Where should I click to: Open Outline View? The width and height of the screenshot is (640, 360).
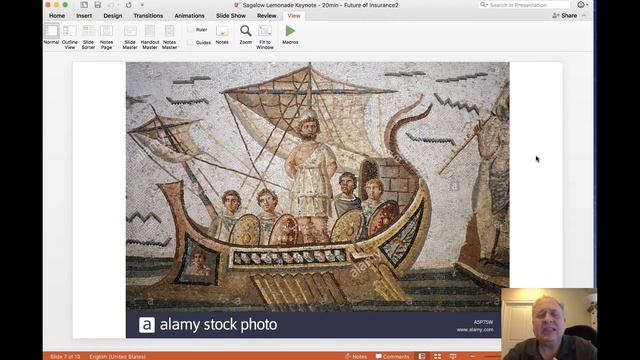(x=70, y=37)
